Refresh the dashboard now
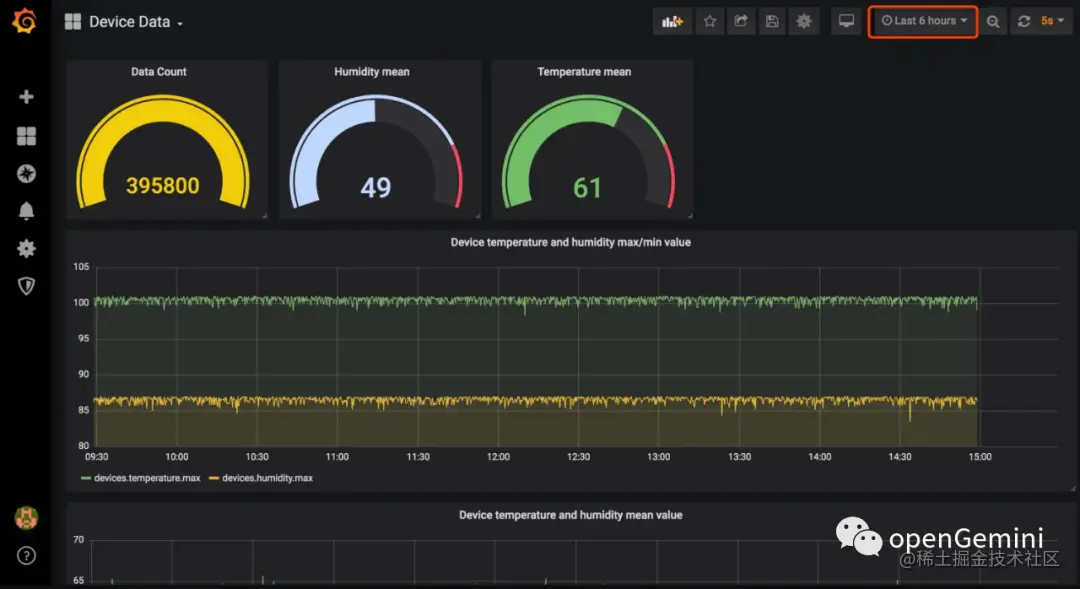The height and width of the screenshot is (589, 1080). point(1024,21)
